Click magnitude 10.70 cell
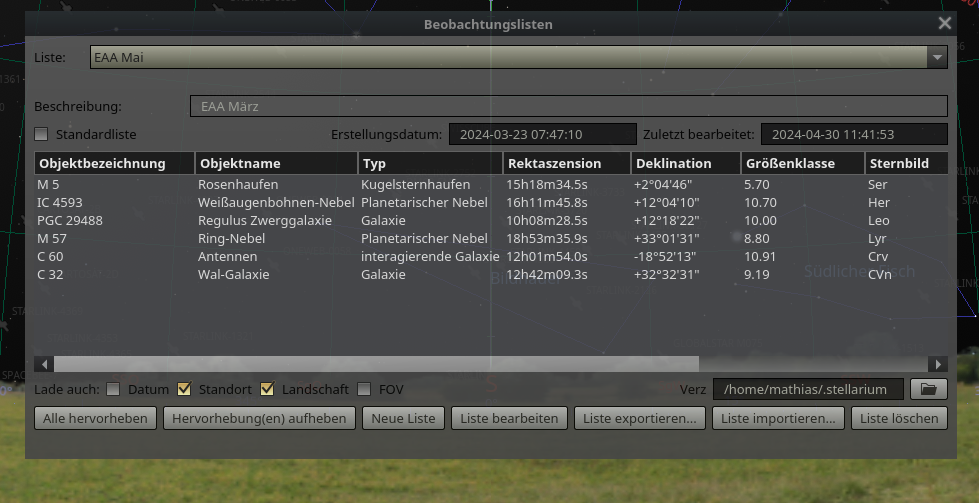Viewport: 979px width, 503px height. (x=760, y=203)
